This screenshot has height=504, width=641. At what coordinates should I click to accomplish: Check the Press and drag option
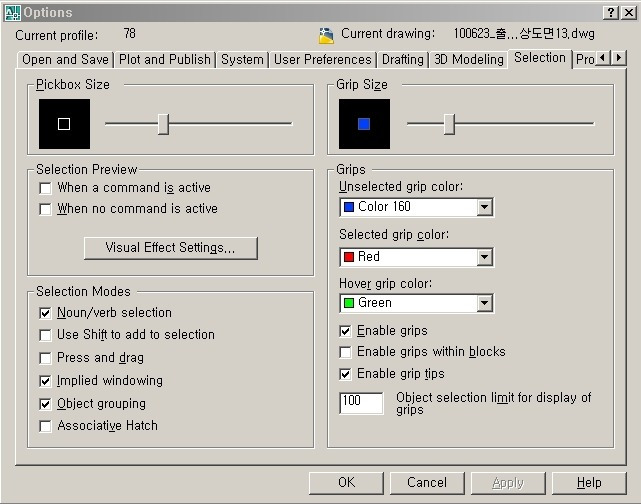(45, 358)
